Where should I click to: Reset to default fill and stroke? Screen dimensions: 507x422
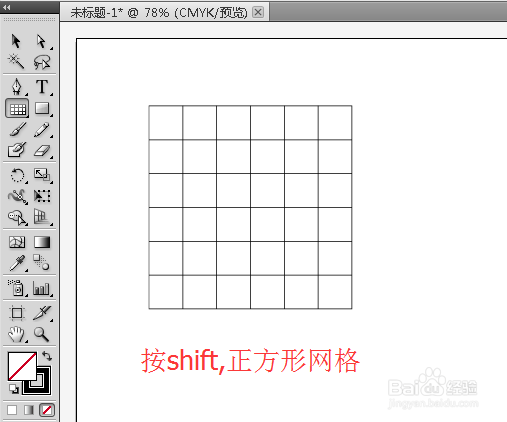[13, 389]
